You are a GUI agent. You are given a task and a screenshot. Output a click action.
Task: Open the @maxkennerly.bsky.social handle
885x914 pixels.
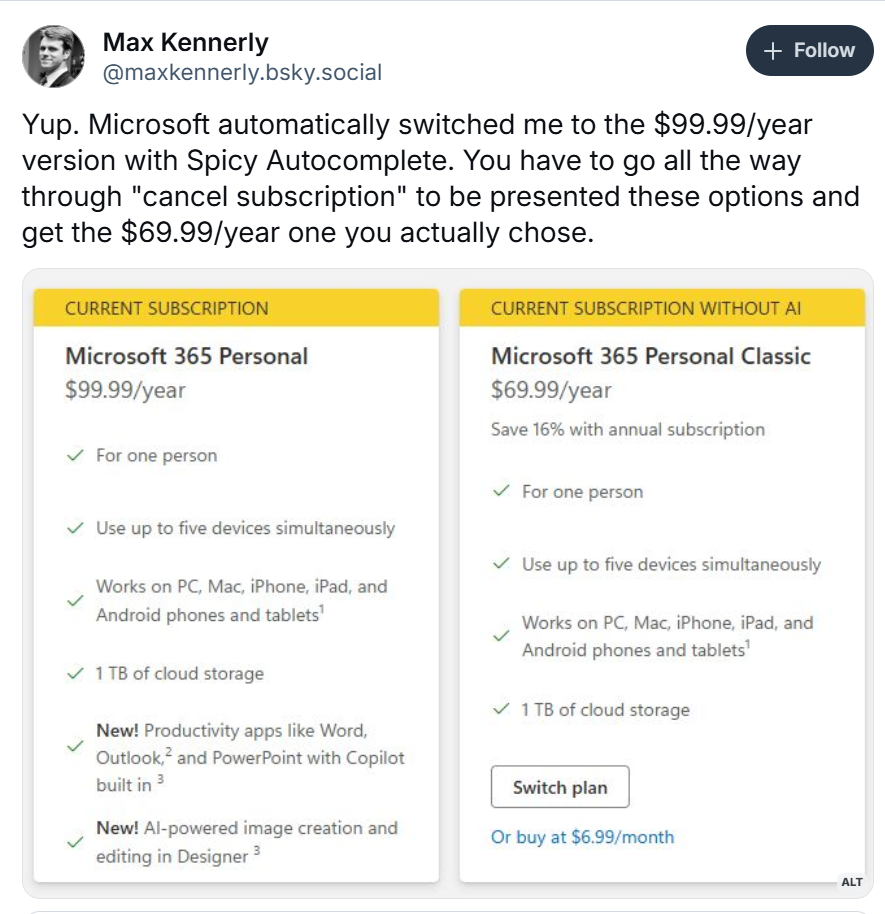tap(242, 72)
